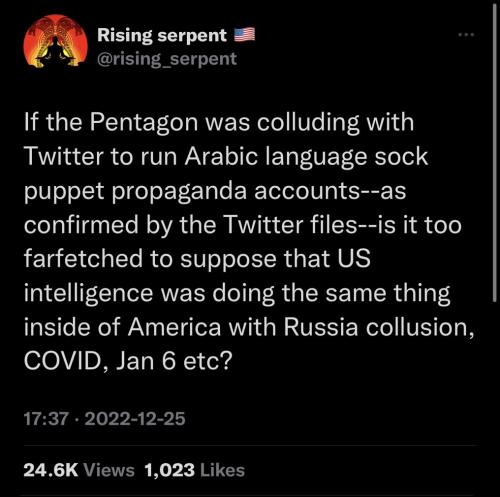Open Rising serpent's profile avatar
Screen dimensions: 500x497
pyautogui.click(x=55, y=42)
